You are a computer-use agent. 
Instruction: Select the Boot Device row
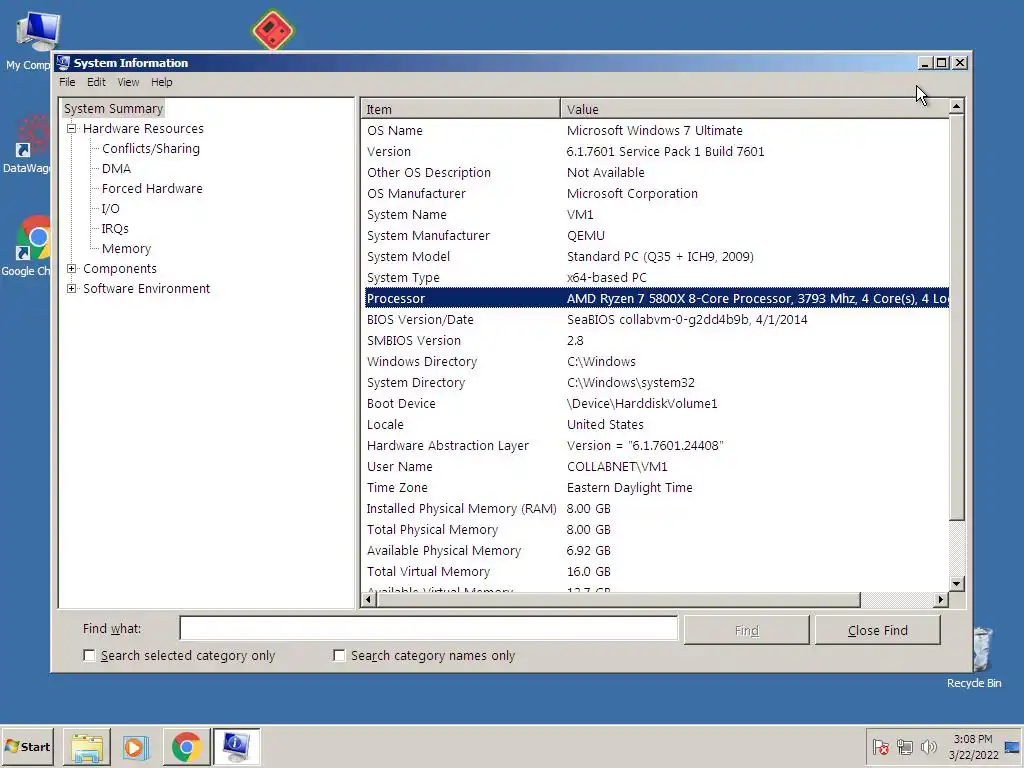656,404
